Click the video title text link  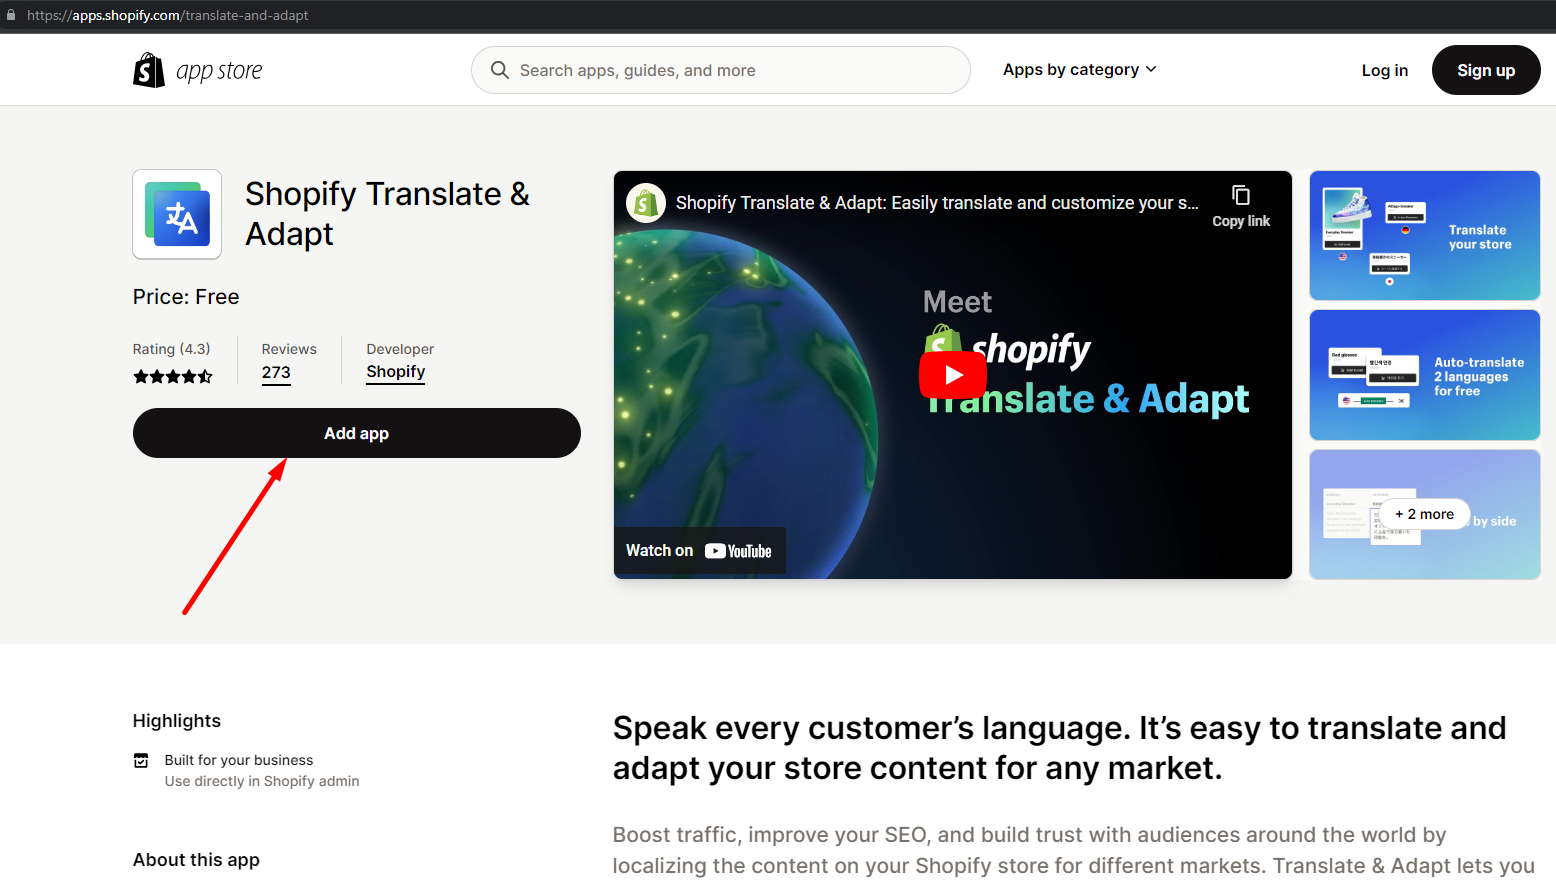pyautogui.click(x=936, y=203)
